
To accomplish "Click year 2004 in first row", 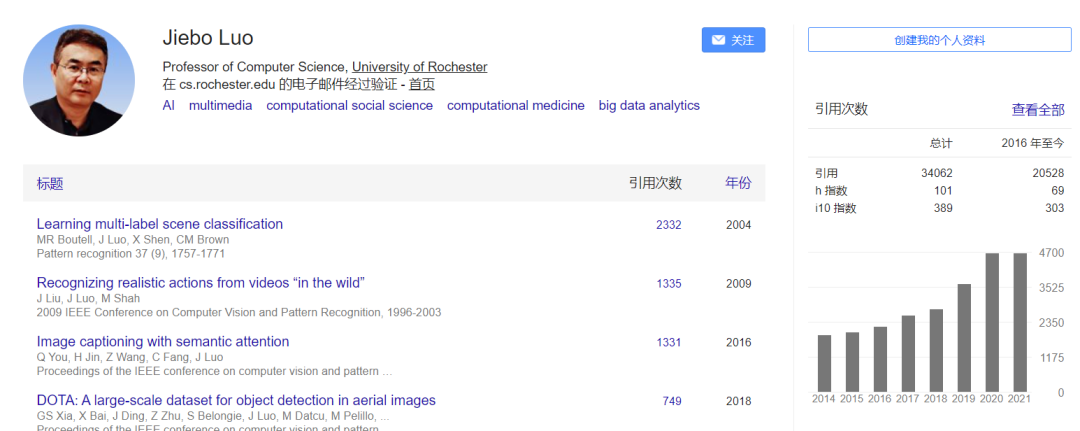I will (x=738, y=225).
